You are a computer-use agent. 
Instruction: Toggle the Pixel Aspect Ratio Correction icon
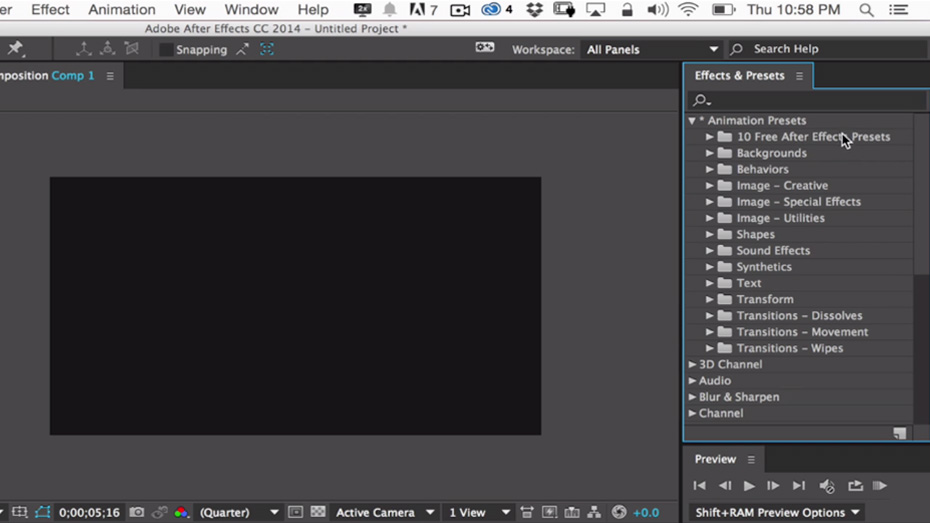(527, 512)
